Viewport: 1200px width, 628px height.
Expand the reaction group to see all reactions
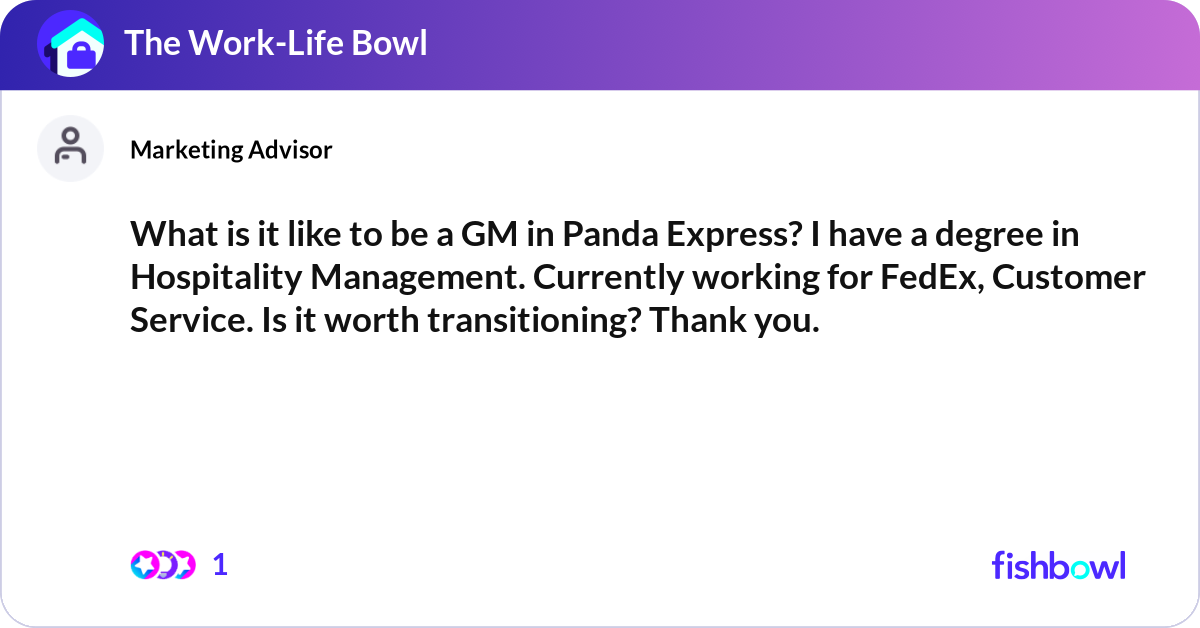[x=165, y=564]
